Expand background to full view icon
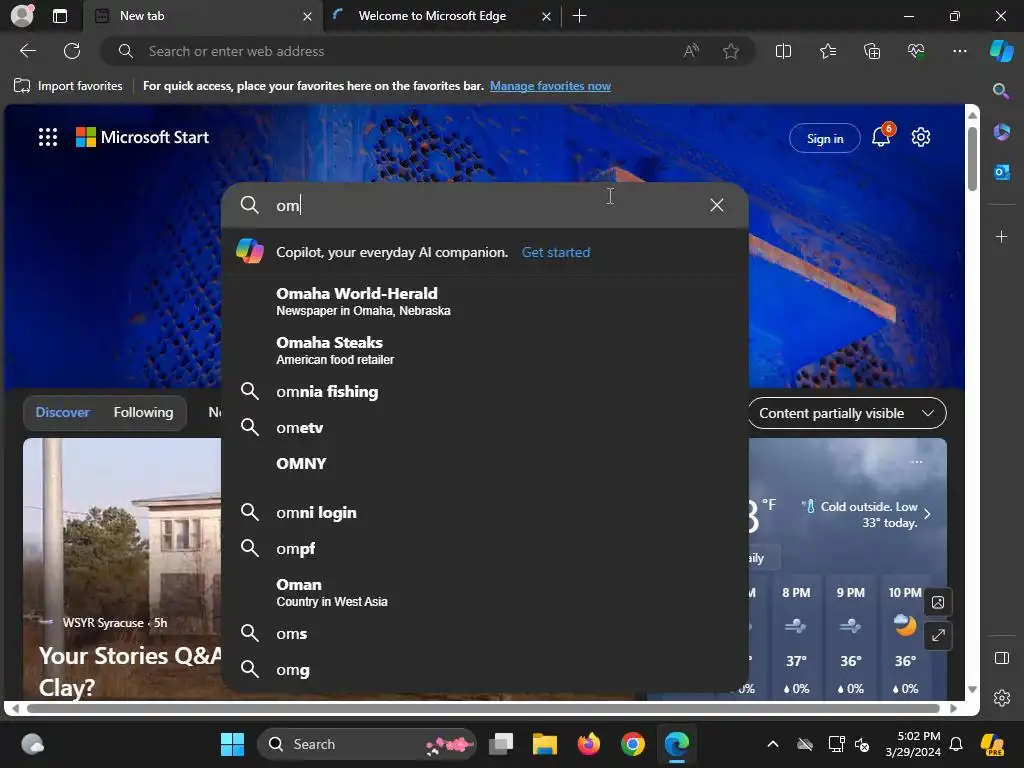The width and height of the screenshot is (1024, 768). pos(938,635)
